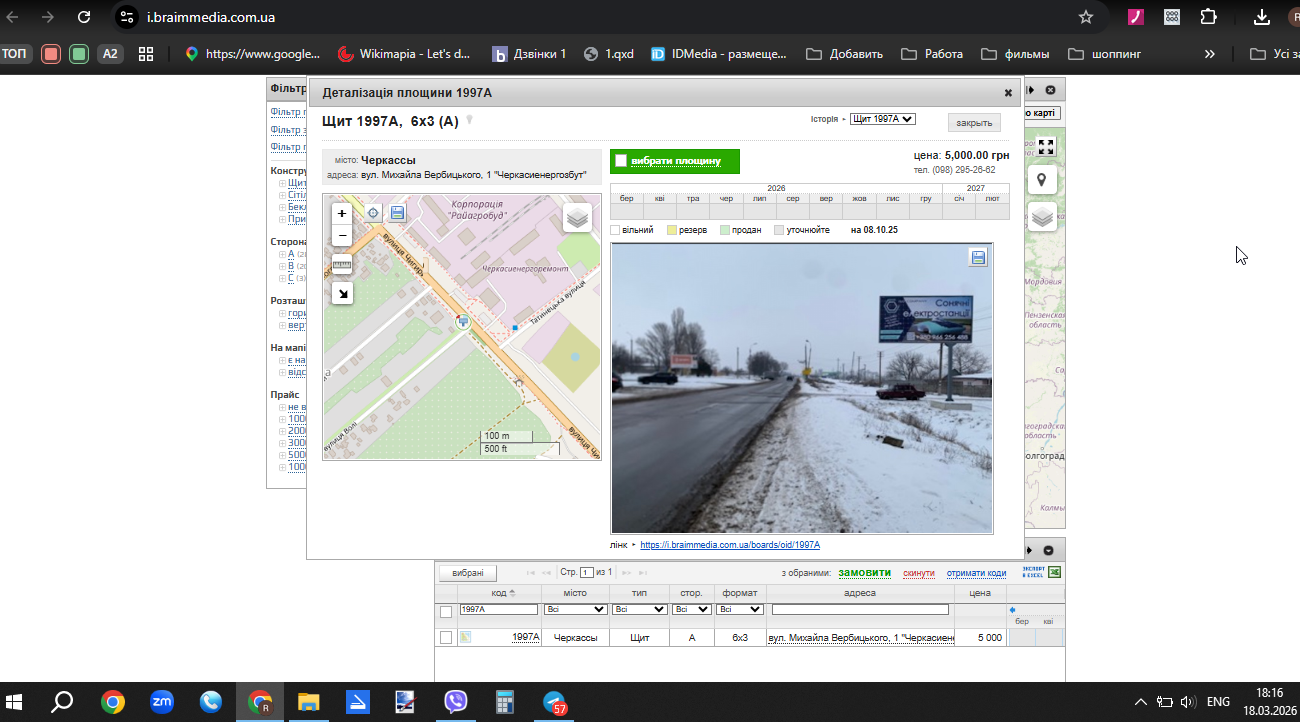Zoom in on the dialog's mini map
The width and height of the screenshot is (1300, 722).
pyautogui.click(x=342, y=213)
